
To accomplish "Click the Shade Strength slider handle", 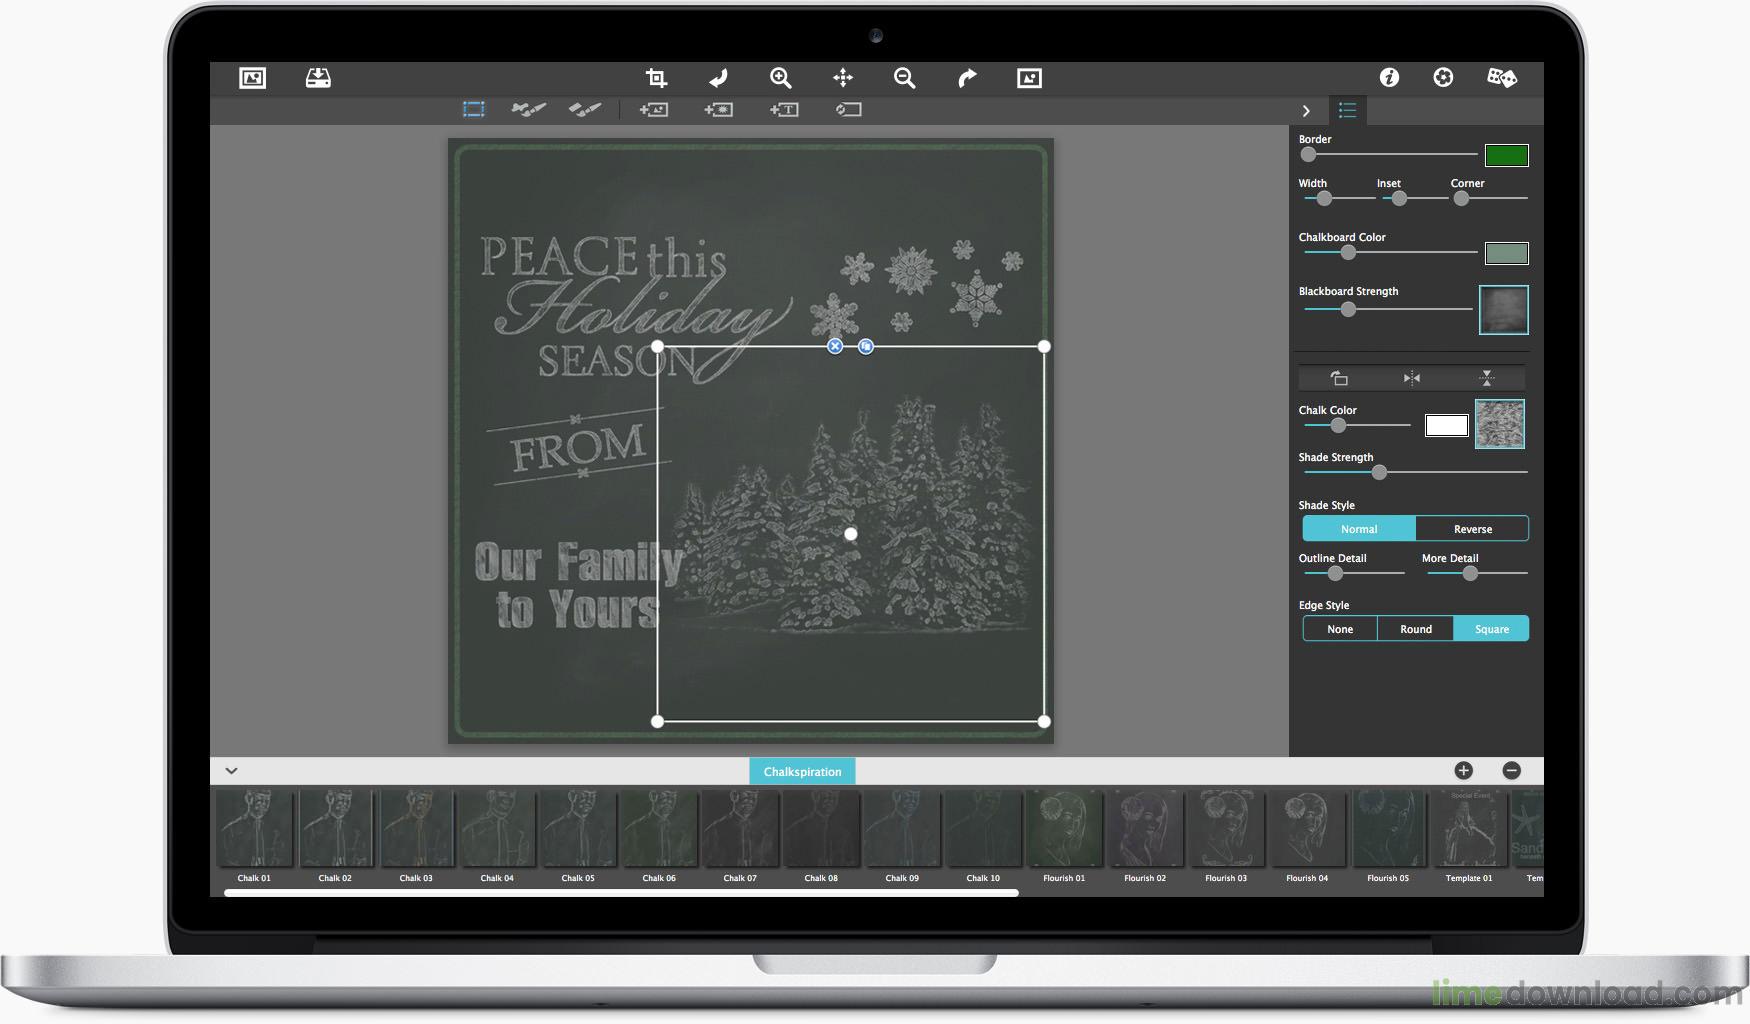I will pyautogui.click(x=1379, y=472).
